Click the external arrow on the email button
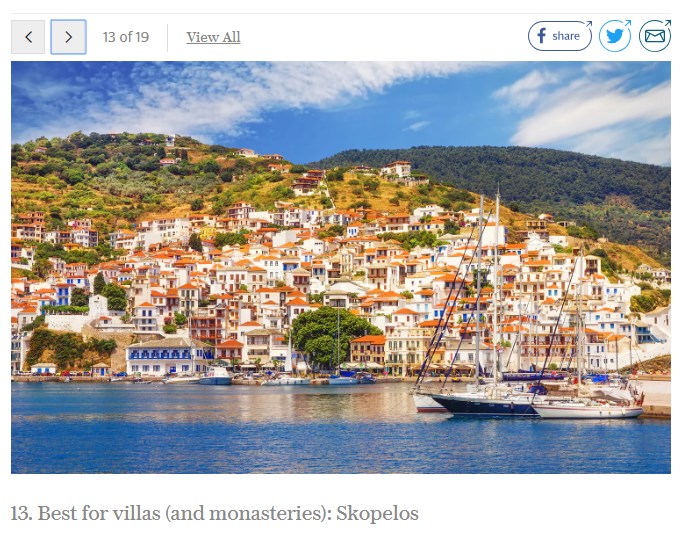680x538 pixels. click(667, 23)
